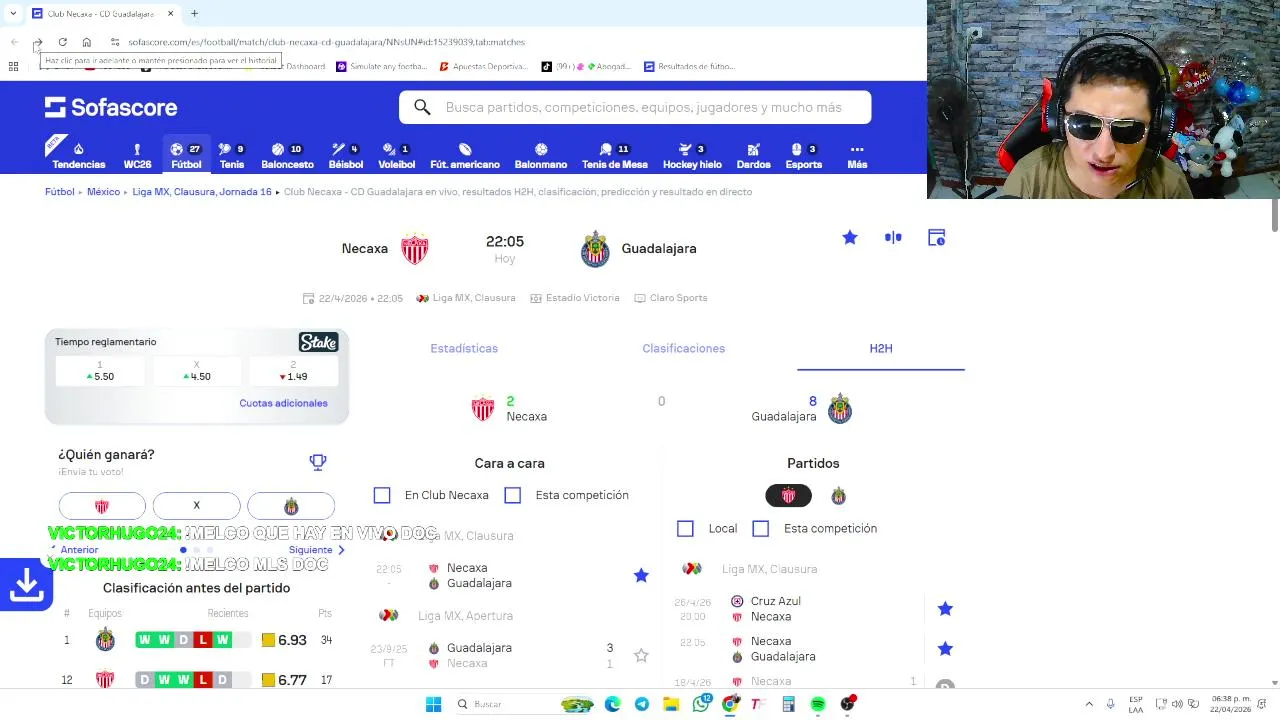Click the add to calendar icon
Viewport: 1280px width, 720px height.
(x=936, y=237)
